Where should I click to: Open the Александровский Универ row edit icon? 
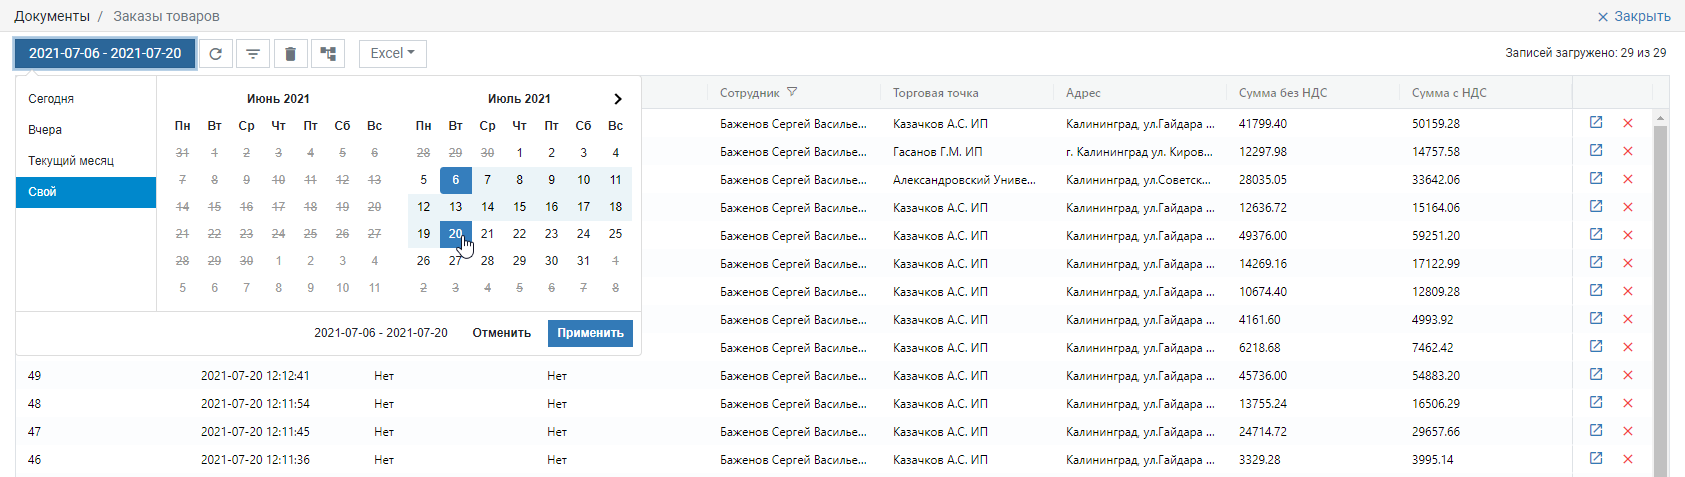coord(1596,179)
